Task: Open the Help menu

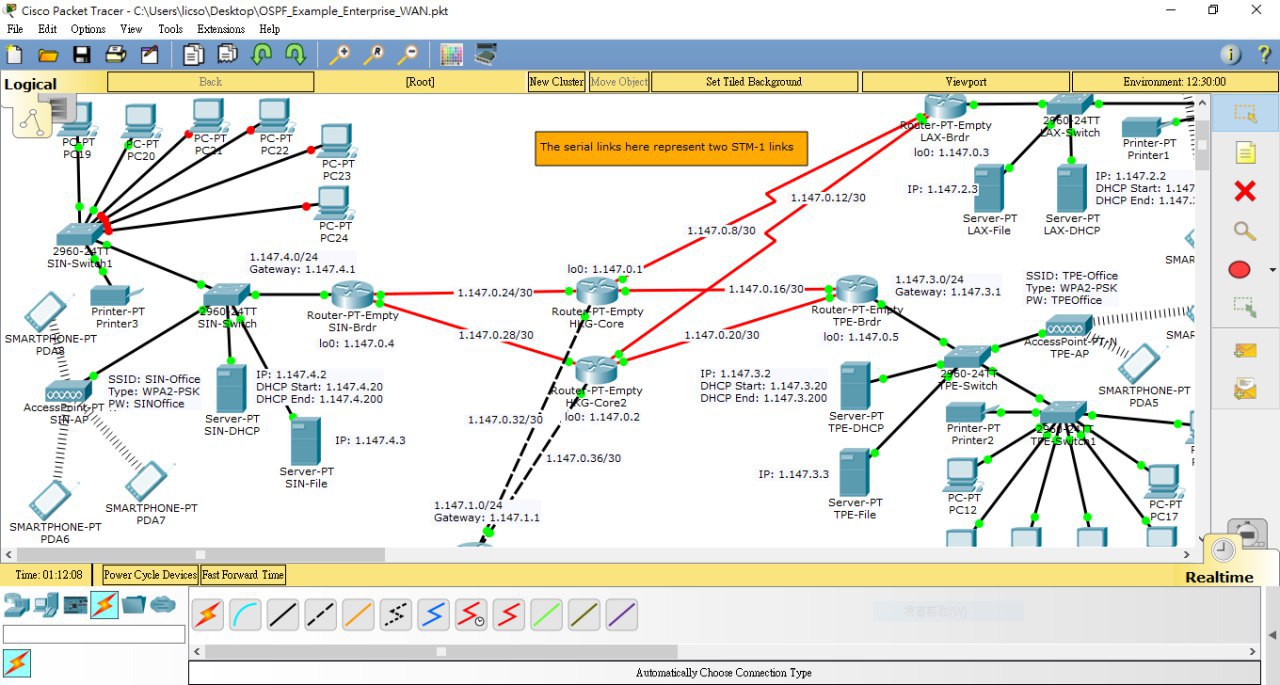Action: 269,29
